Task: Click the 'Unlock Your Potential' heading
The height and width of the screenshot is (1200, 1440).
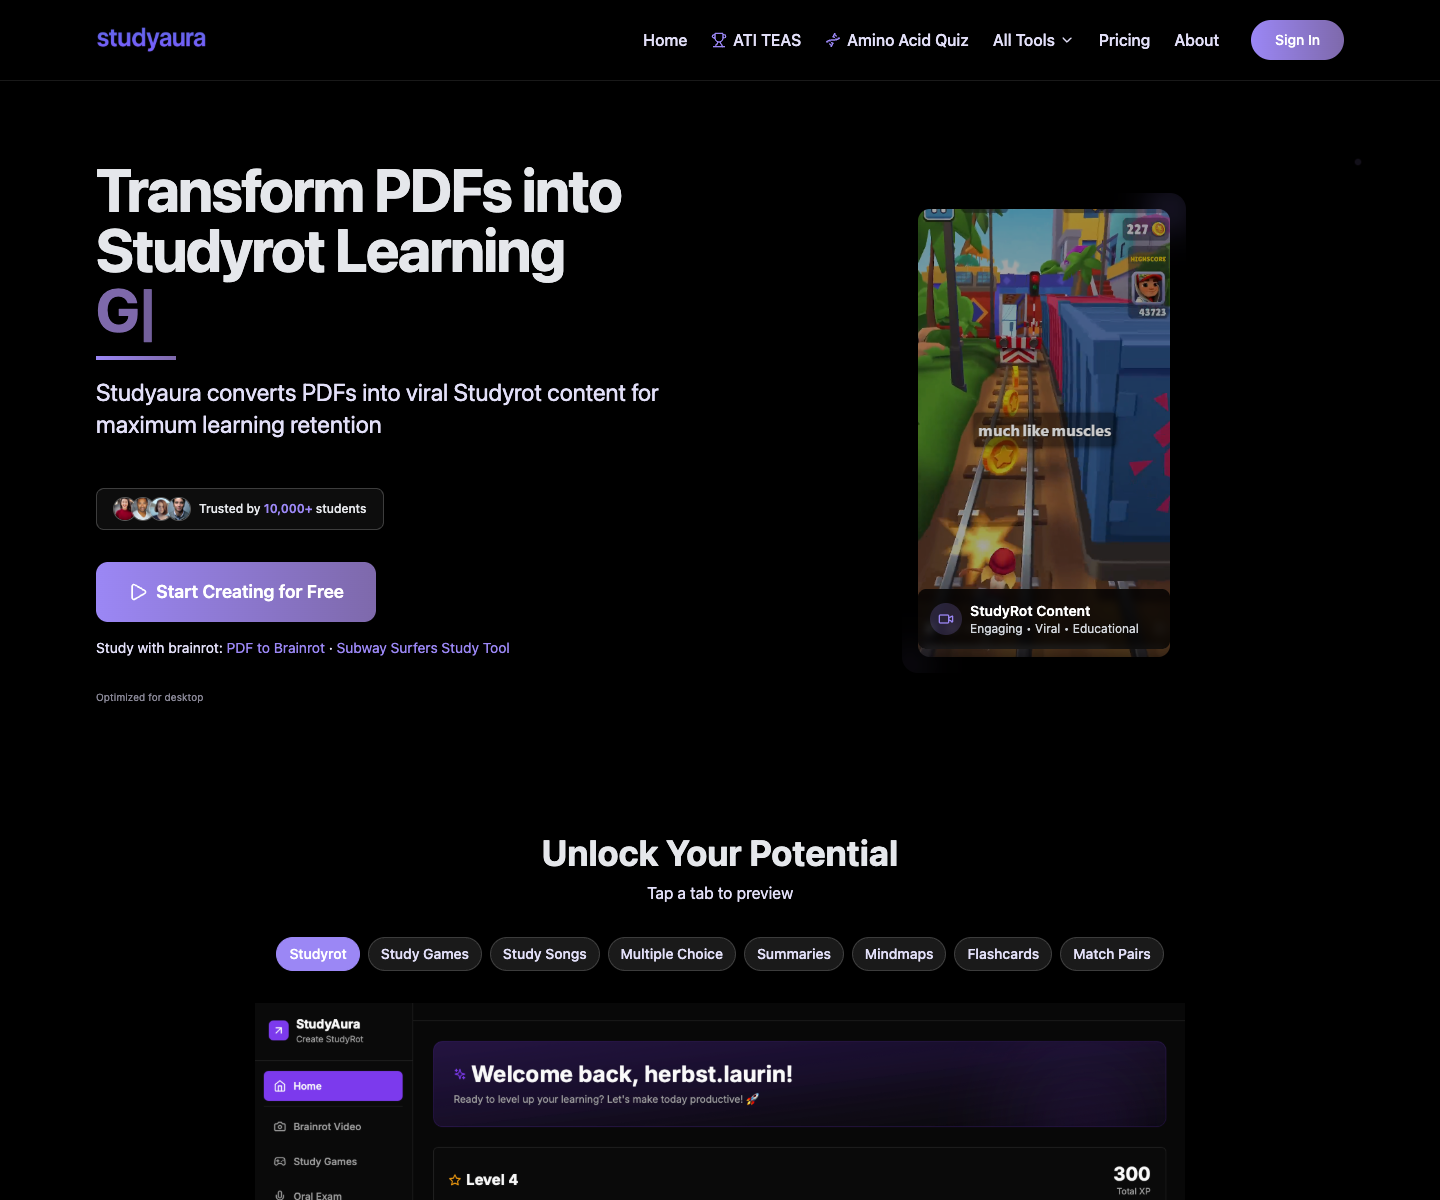Action: pos(720,854)
